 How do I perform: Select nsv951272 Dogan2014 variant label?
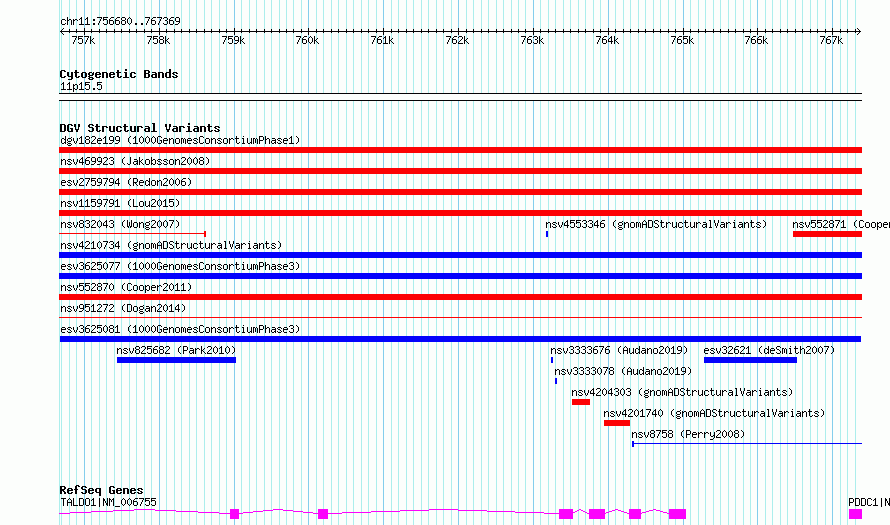[123, 308]
